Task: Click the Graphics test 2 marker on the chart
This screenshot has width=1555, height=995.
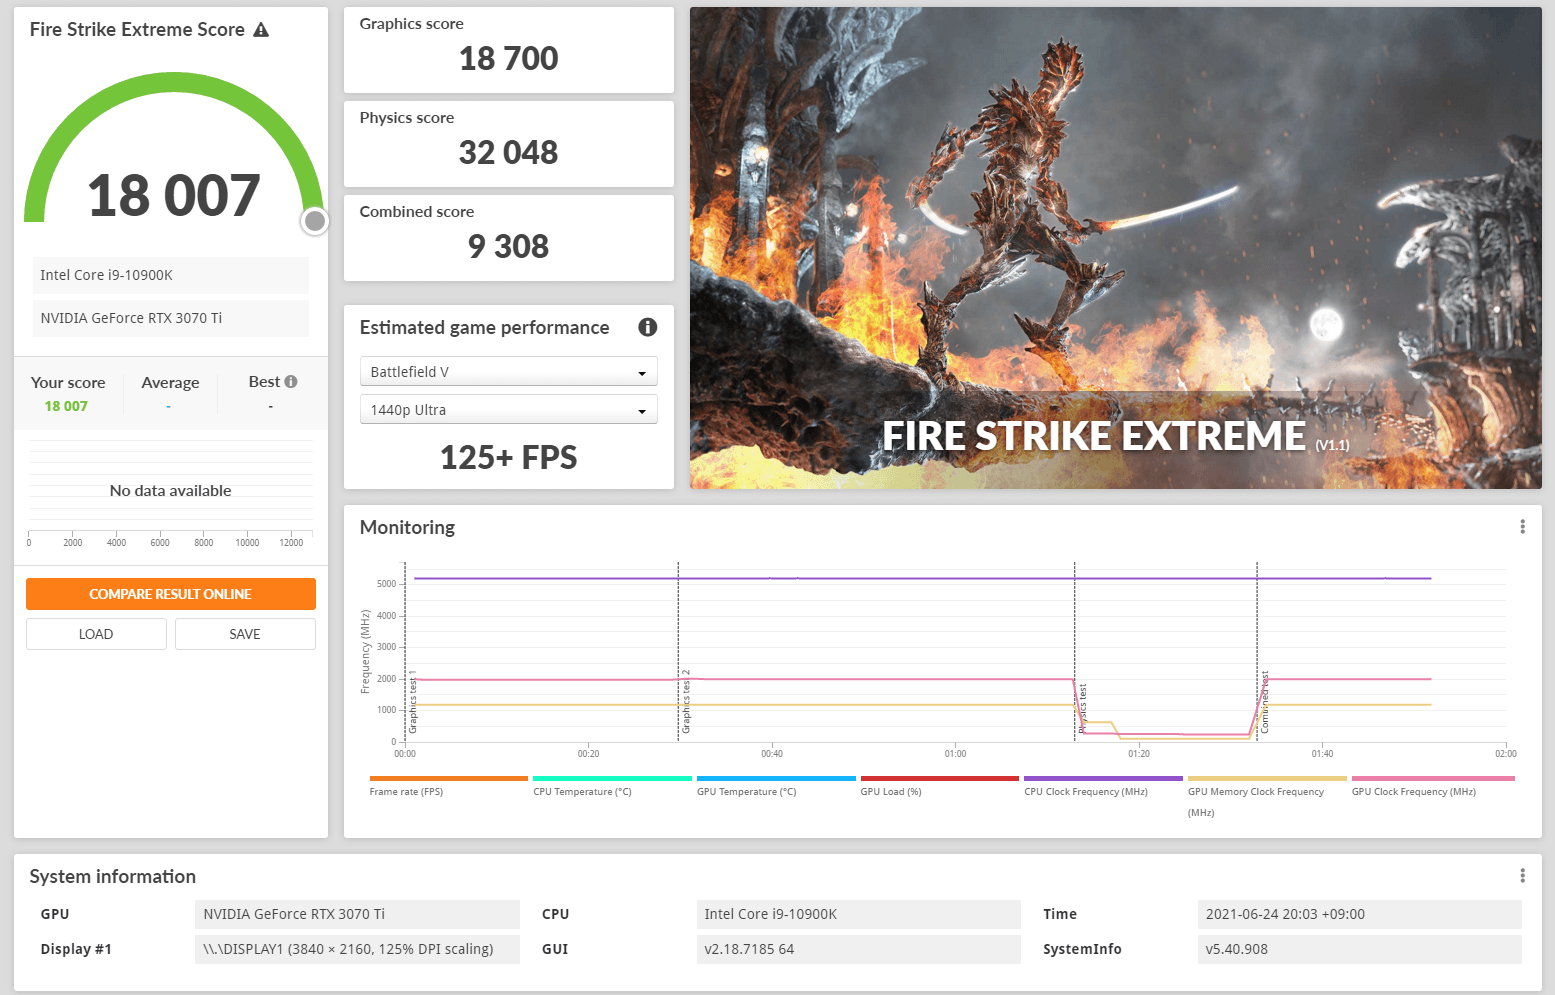Action: [x=686, y=701]
